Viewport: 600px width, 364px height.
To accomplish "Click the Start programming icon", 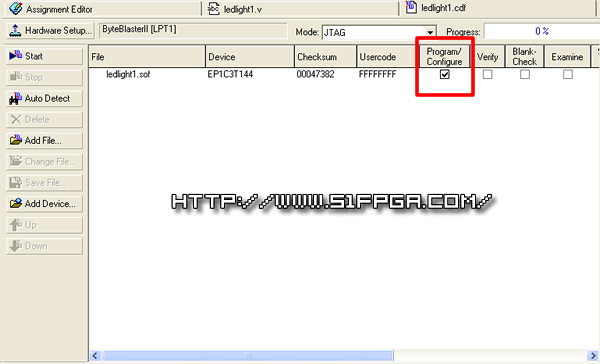I will (15, 56).
